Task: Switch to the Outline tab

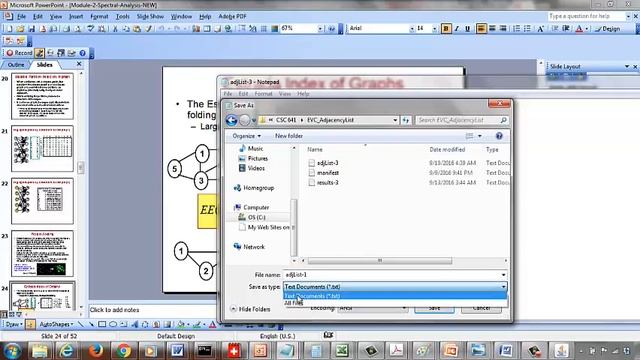Action: (16, 65)
